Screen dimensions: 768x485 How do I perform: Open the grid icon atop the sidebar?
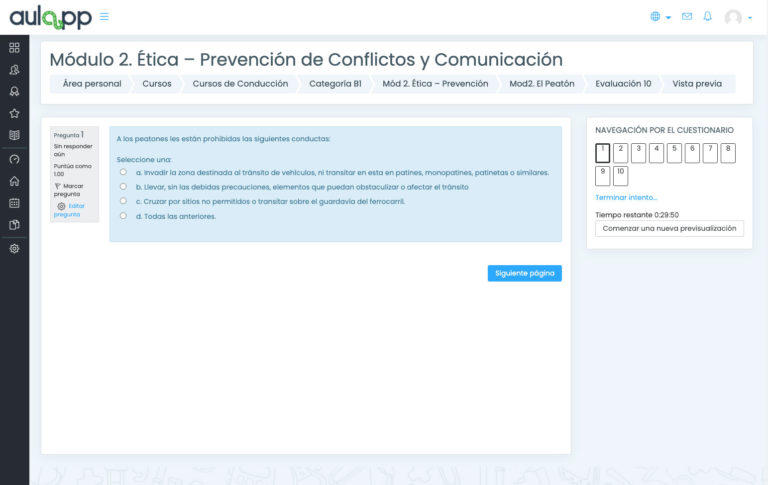[x=14, y=47]
